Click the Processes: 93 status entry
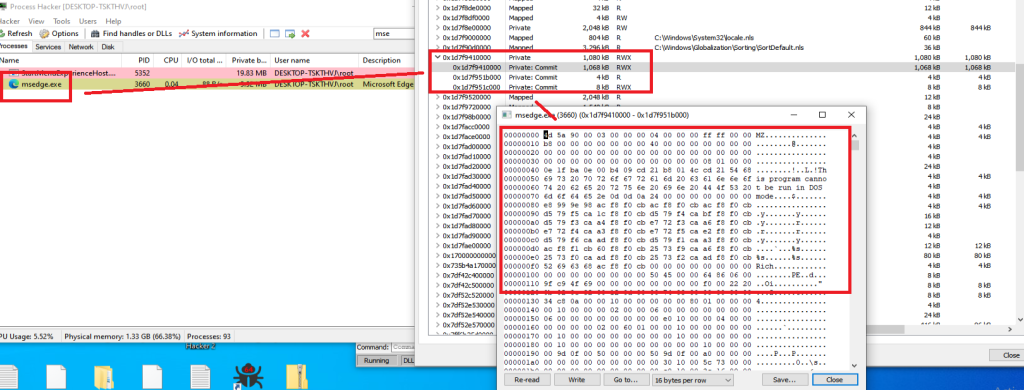The width and height of the screenshot is (1024, 390). pyautogui.click(x=210, y=336)
